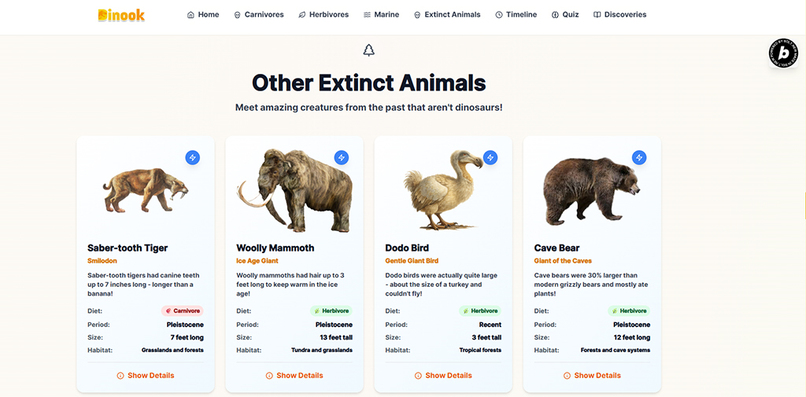The height and width of the screenshot is (397, 806).
Task: Click the book icon beside Discoveries
Action: click(x=597, y=15)
